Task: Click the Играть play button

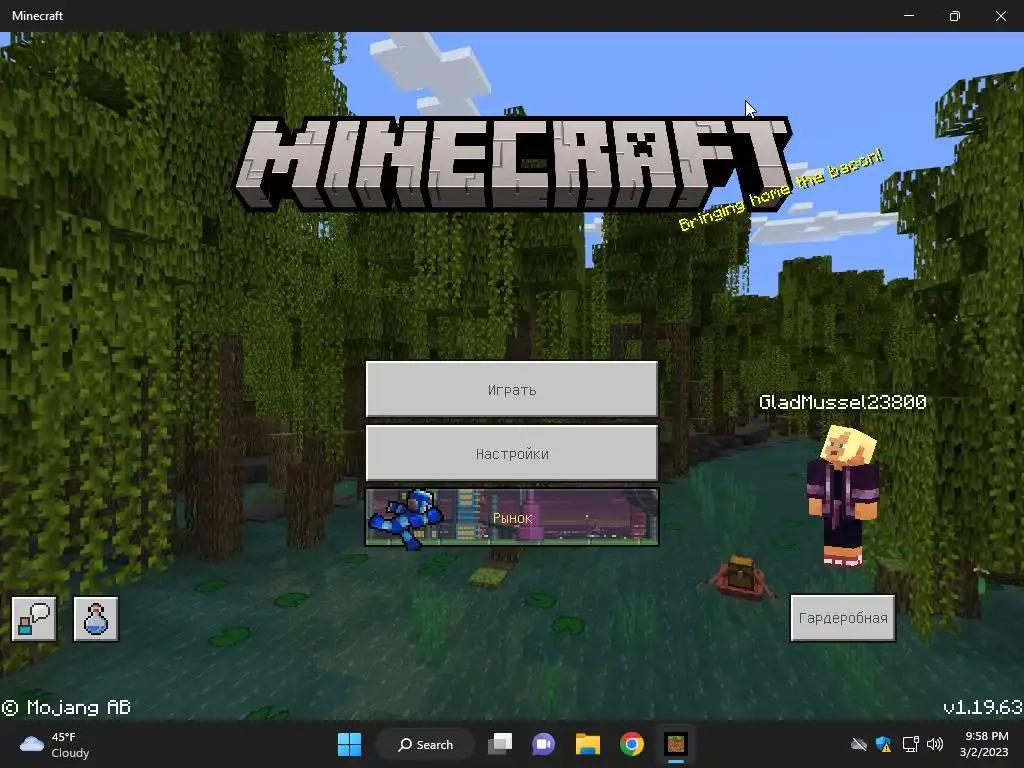Action: (x=511, y=389)
